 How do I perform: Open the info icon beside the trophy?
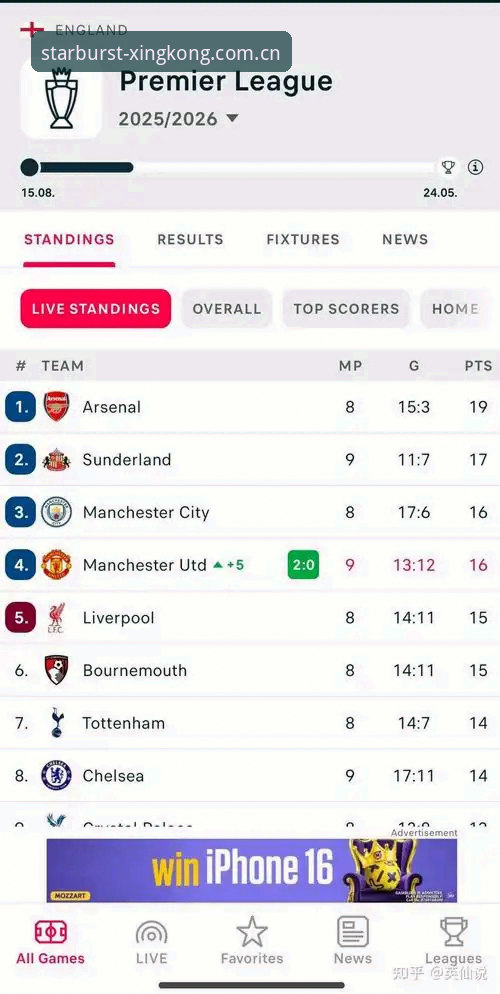coord(475,167)
